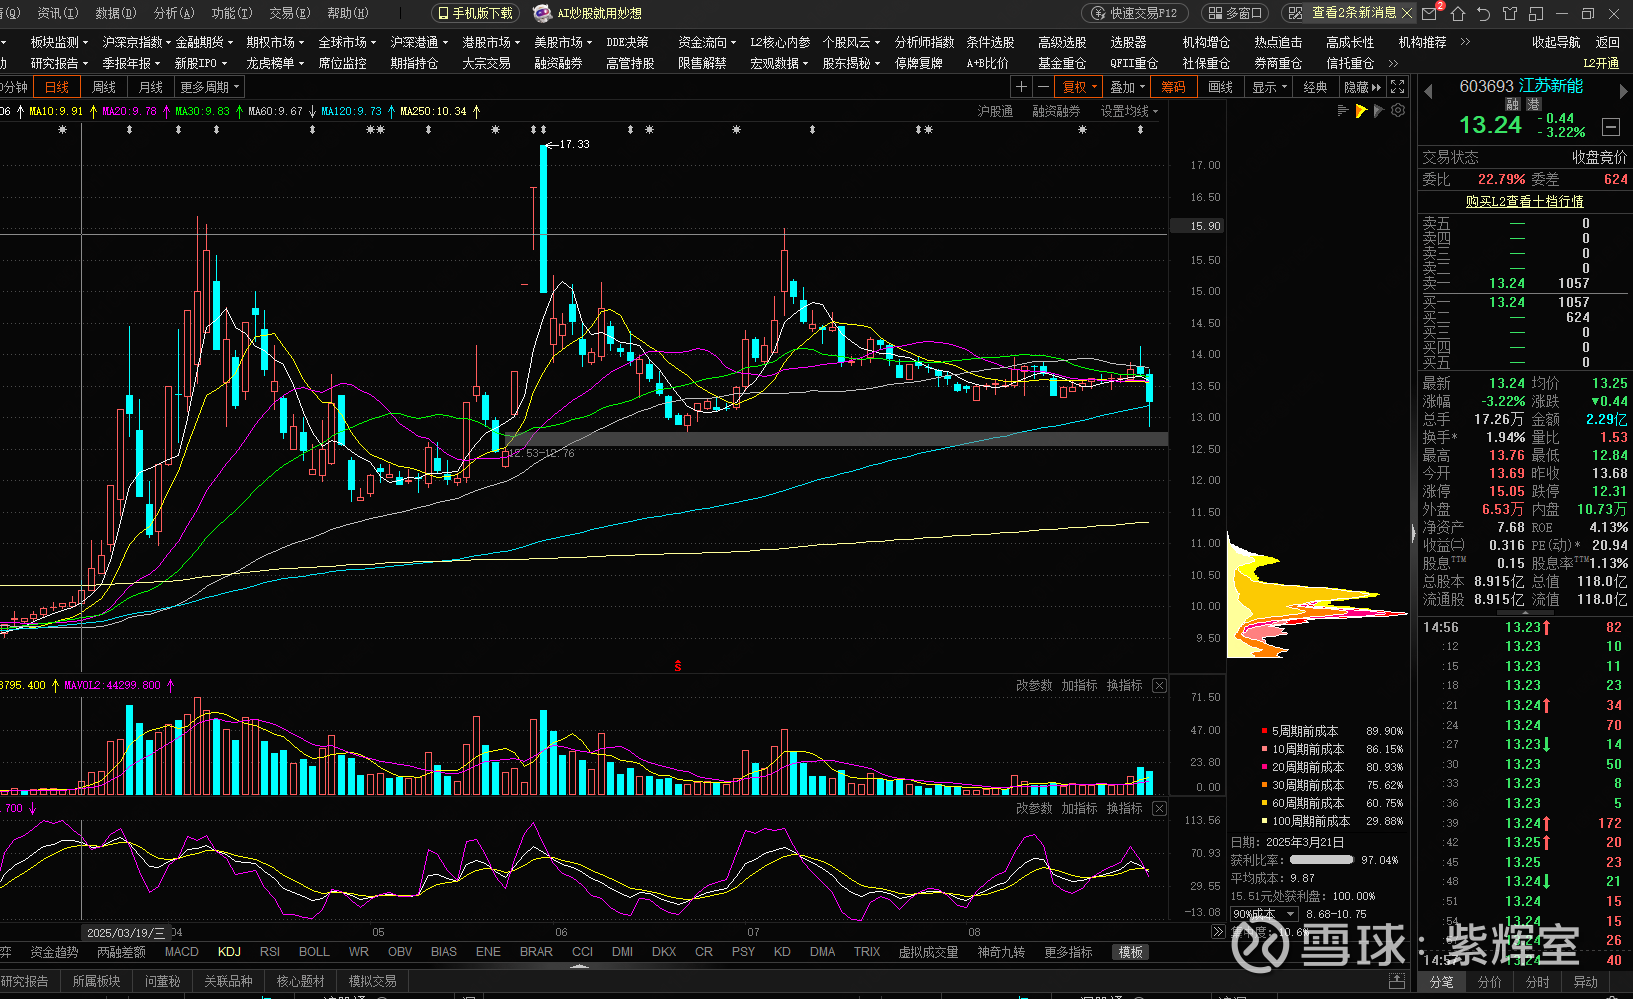Expand 资金流向 dropdown in navigation
The height and width of the screenshot is (999, 1633).
click(706, 42)
